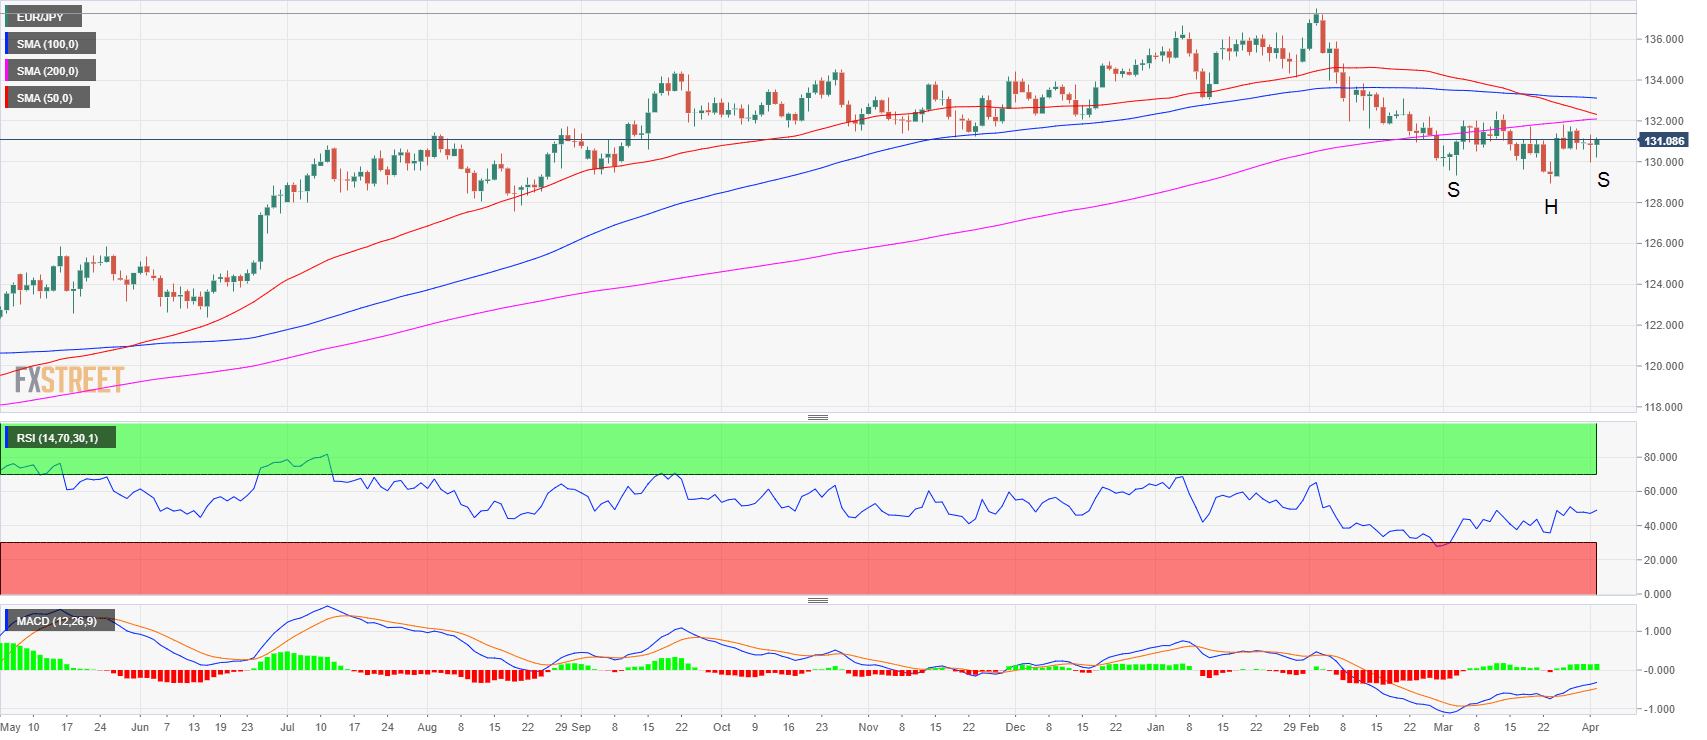
Task: Click the 118.000 price axis value
Action: click(1664, 407)
